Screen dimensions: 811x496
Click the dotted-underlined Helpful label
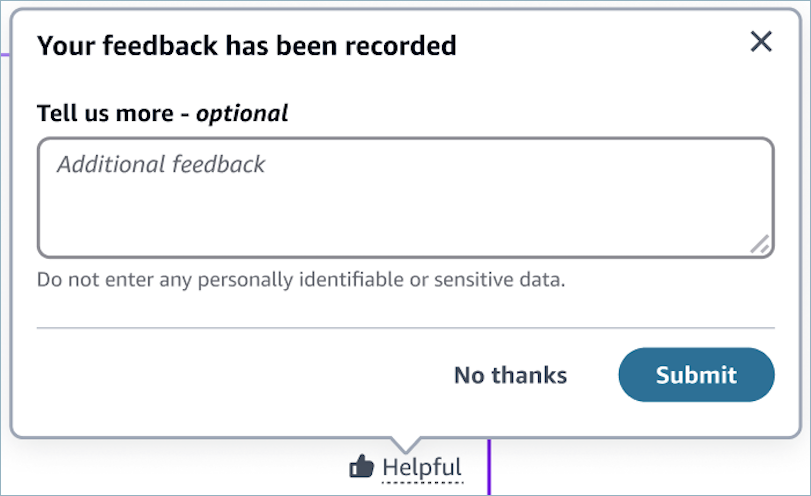[x=422, y=467]
